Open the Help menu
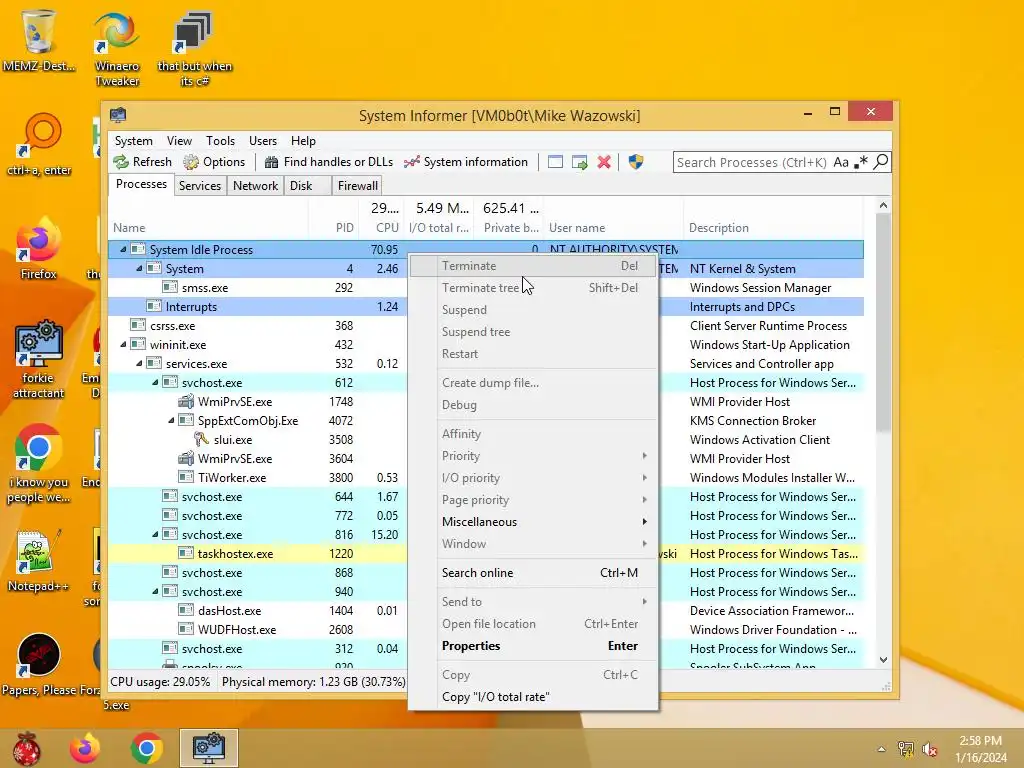This screenshot has width=1024, height=768. click(303, 140)
